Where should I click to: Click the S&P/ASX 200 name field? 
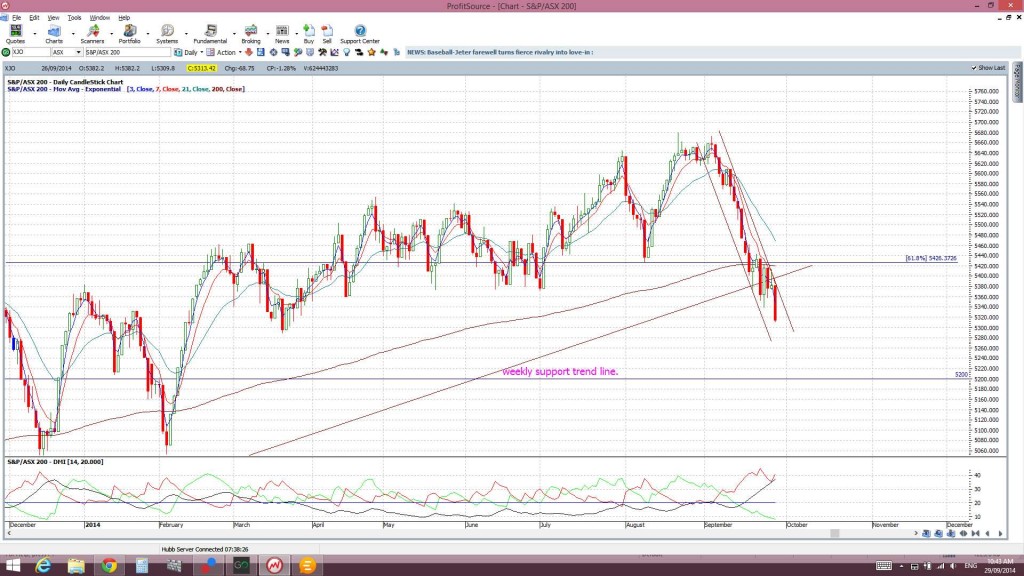(x=127, y=52)
